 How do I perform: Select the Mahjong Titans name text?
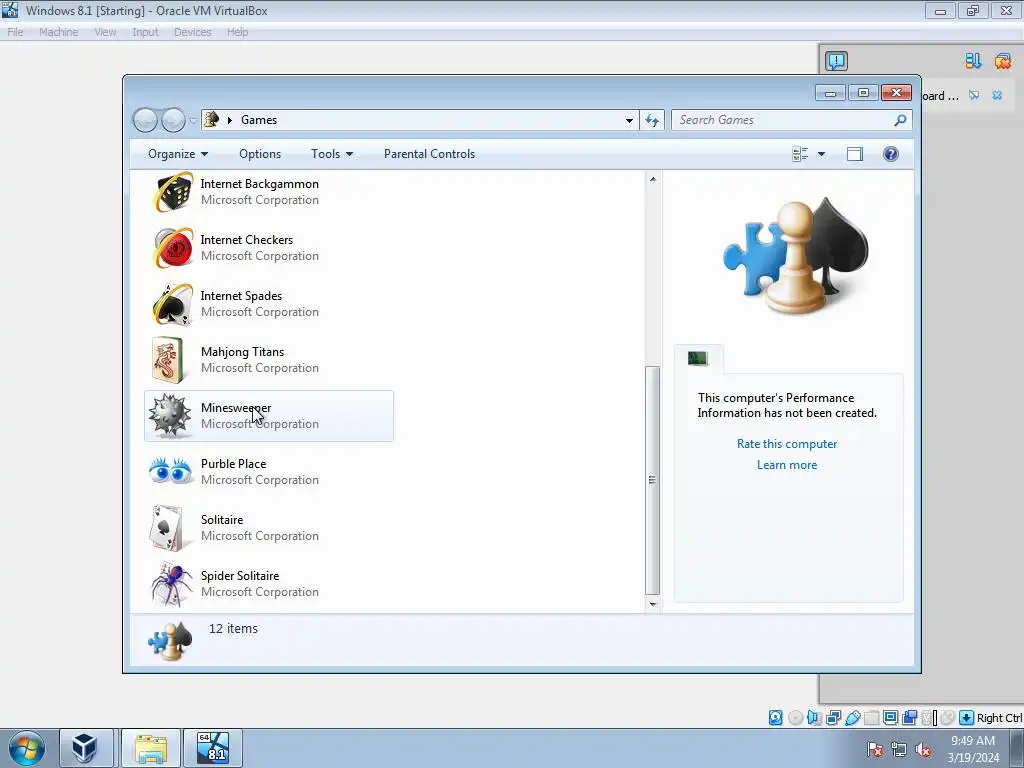pos(242,352)
